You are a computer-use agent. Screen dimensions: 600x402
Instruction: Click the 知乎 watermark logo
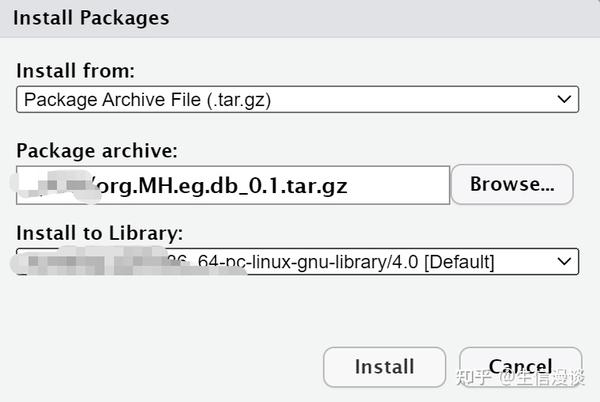click(471, 377)
